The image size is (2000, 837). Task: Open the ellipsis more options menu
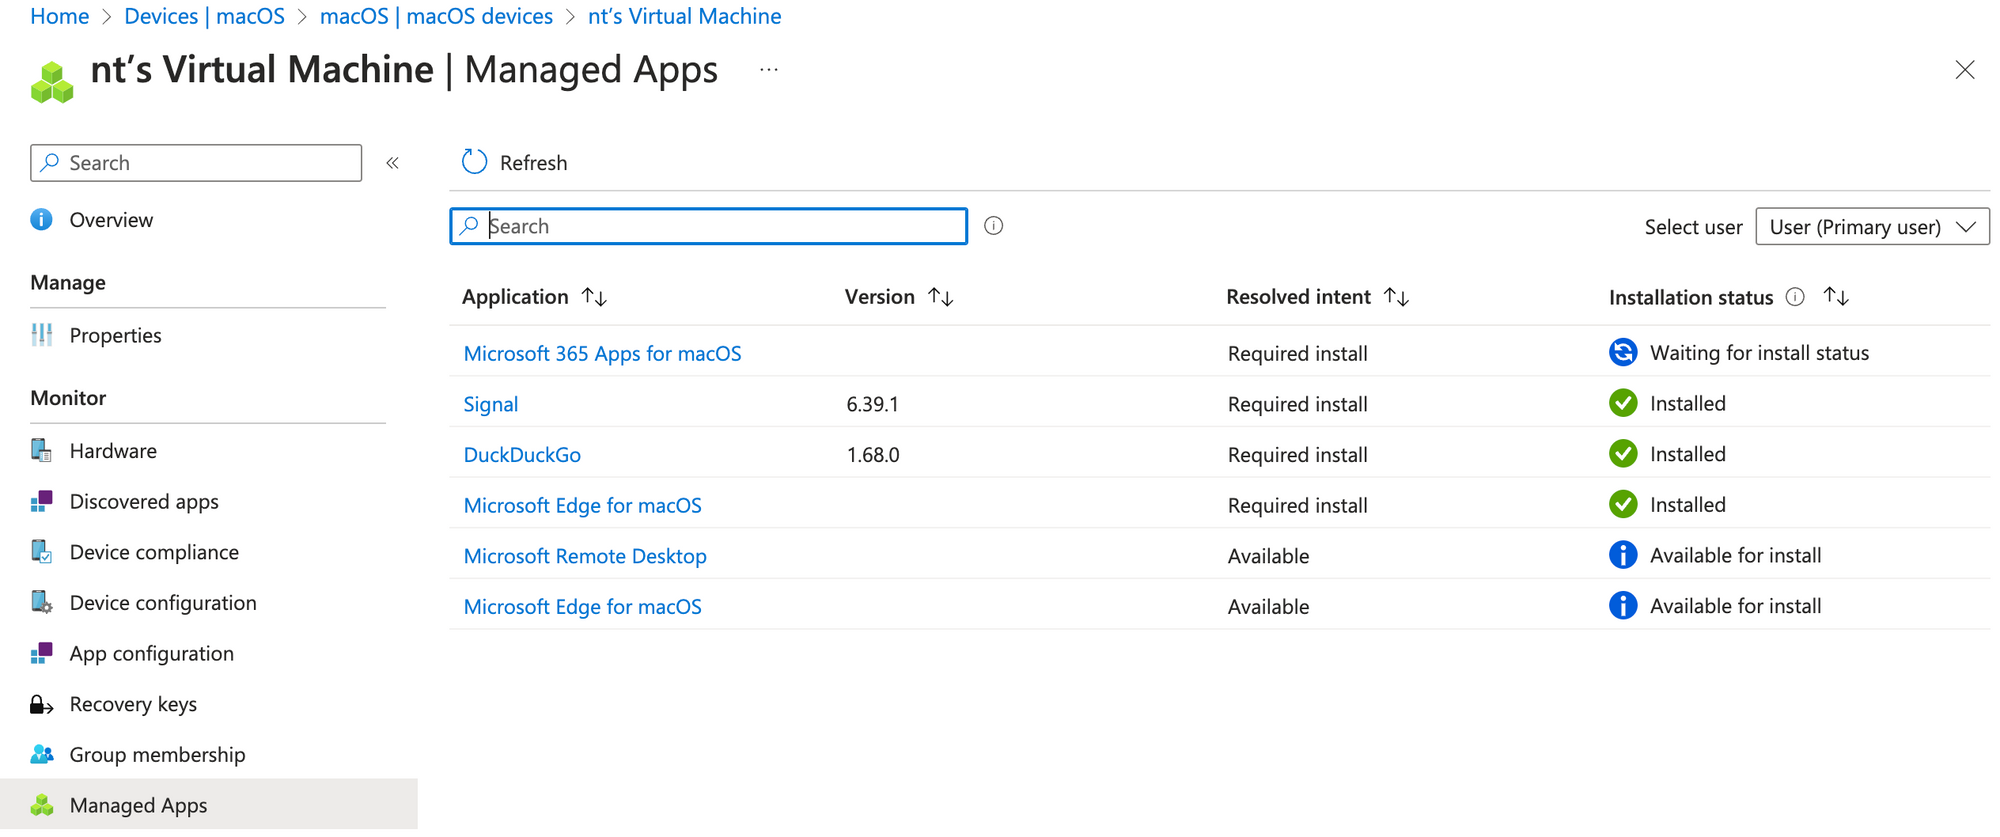[768, 70]
